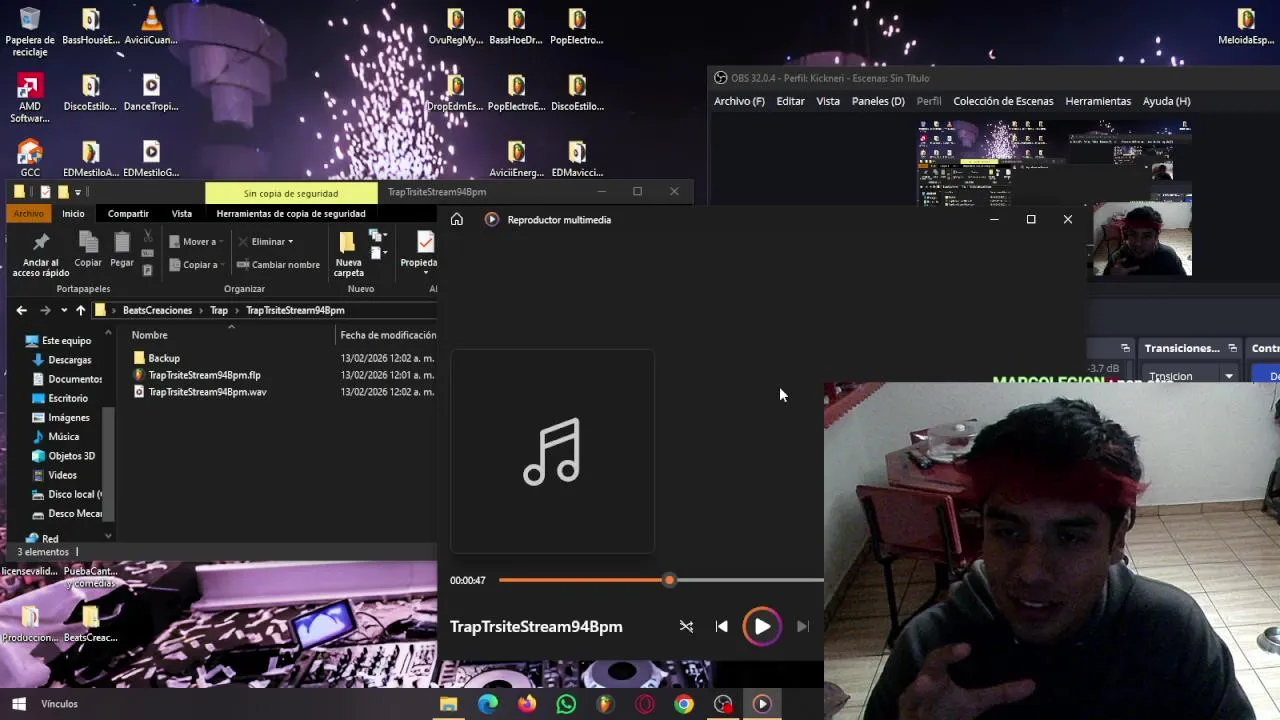This screenshot has height=720, width=1280.
Task: Open Vista menu in OBS
Action: [828, 101]
